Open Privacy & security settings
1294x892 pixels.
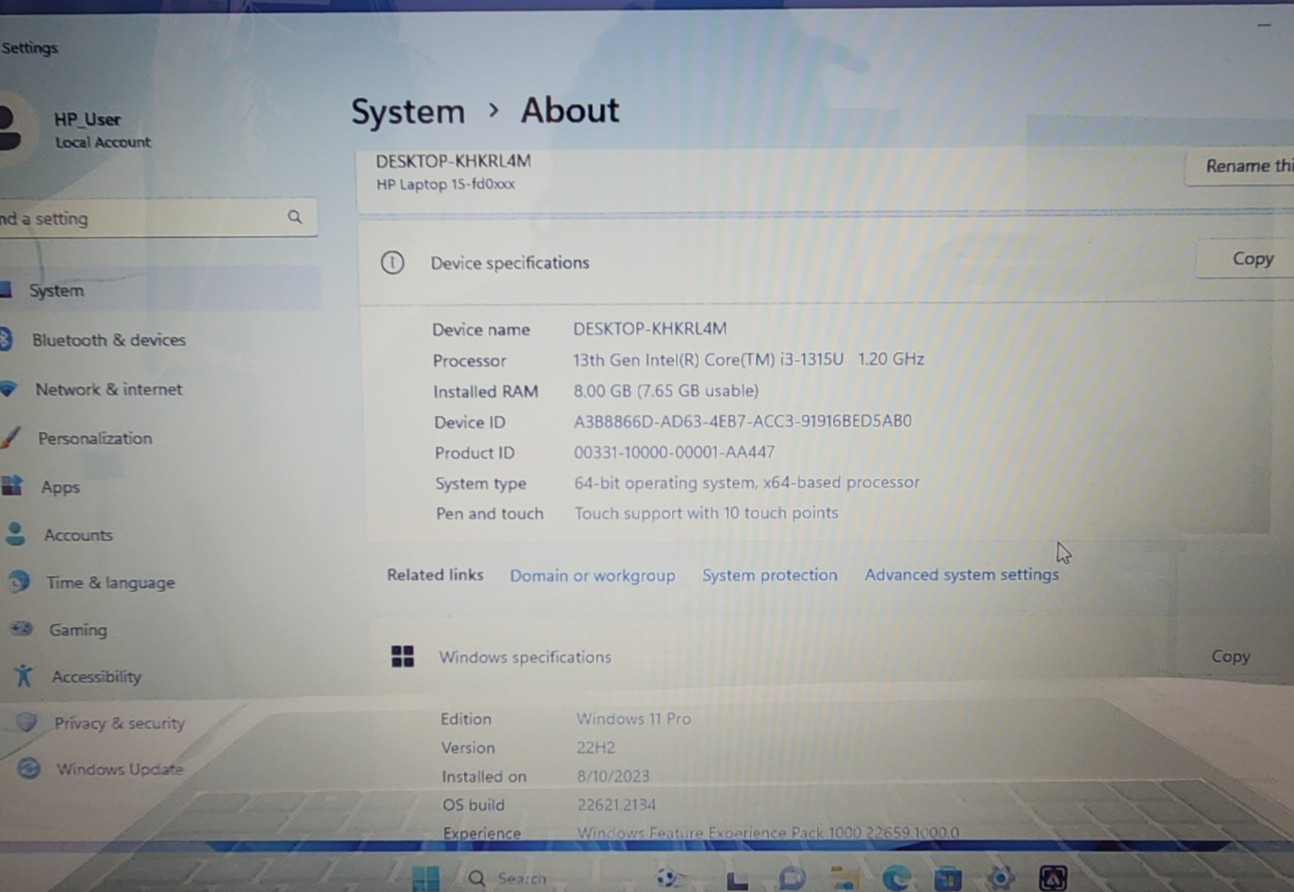point(119,723)
